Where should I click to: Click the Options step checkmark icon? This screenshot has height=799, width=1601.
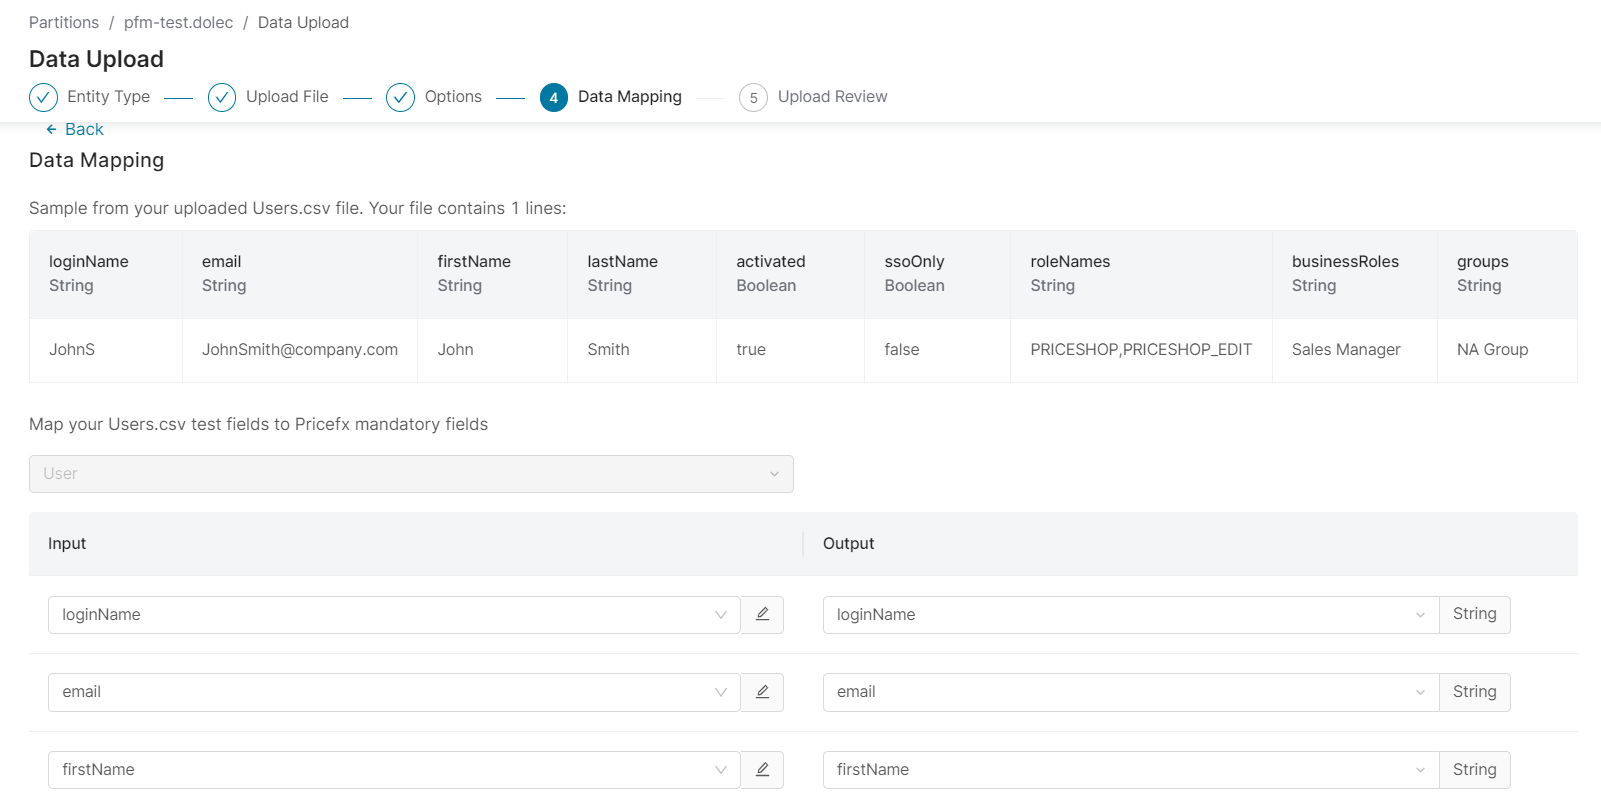pyautogui.click(x=400, y=97)
